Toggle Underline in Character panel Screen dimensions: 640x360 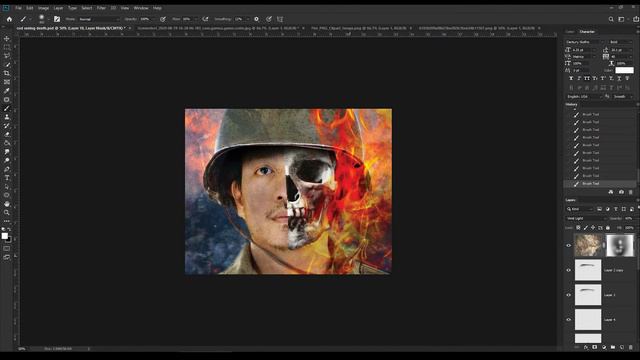click(619, 78)
